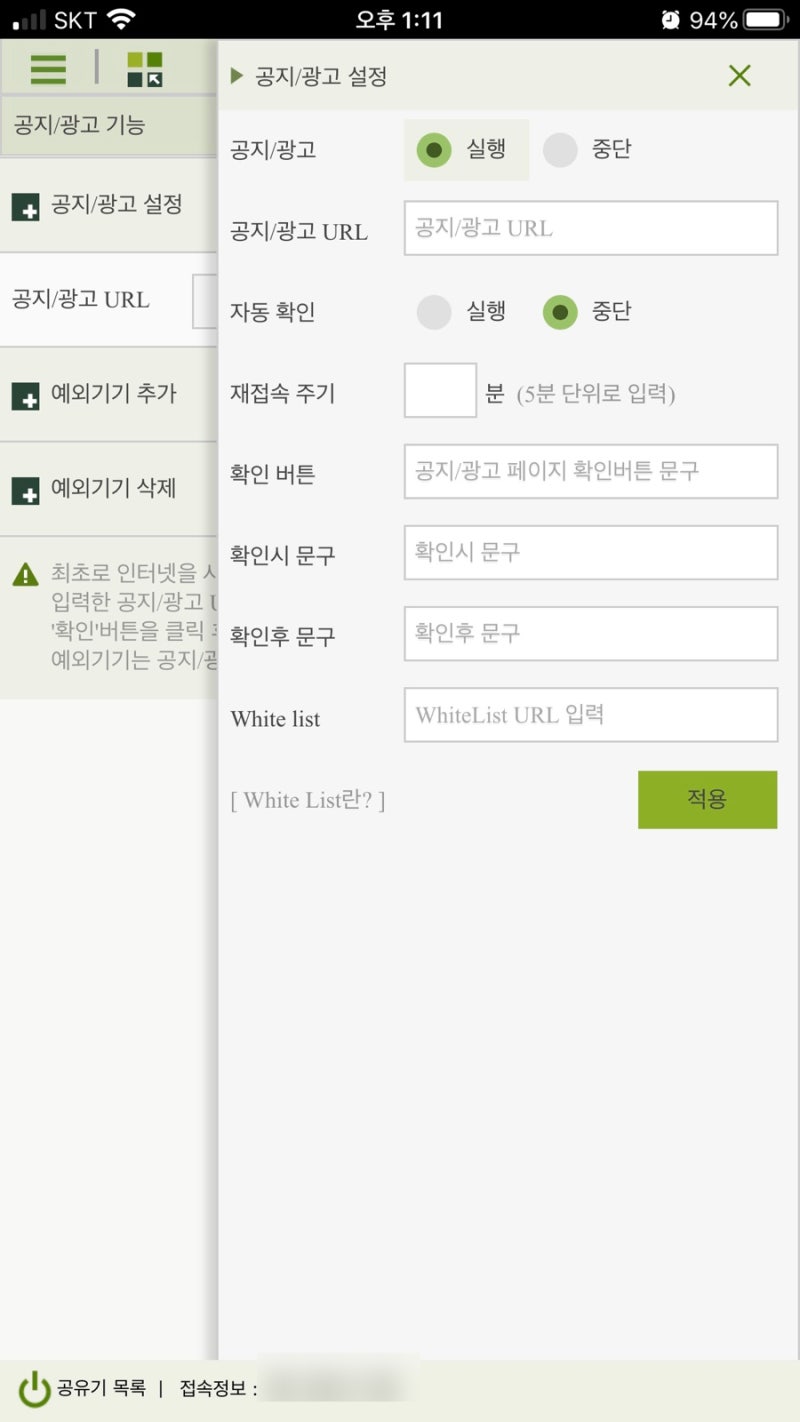Click the power icon at bottom left

pos(34,1388)
